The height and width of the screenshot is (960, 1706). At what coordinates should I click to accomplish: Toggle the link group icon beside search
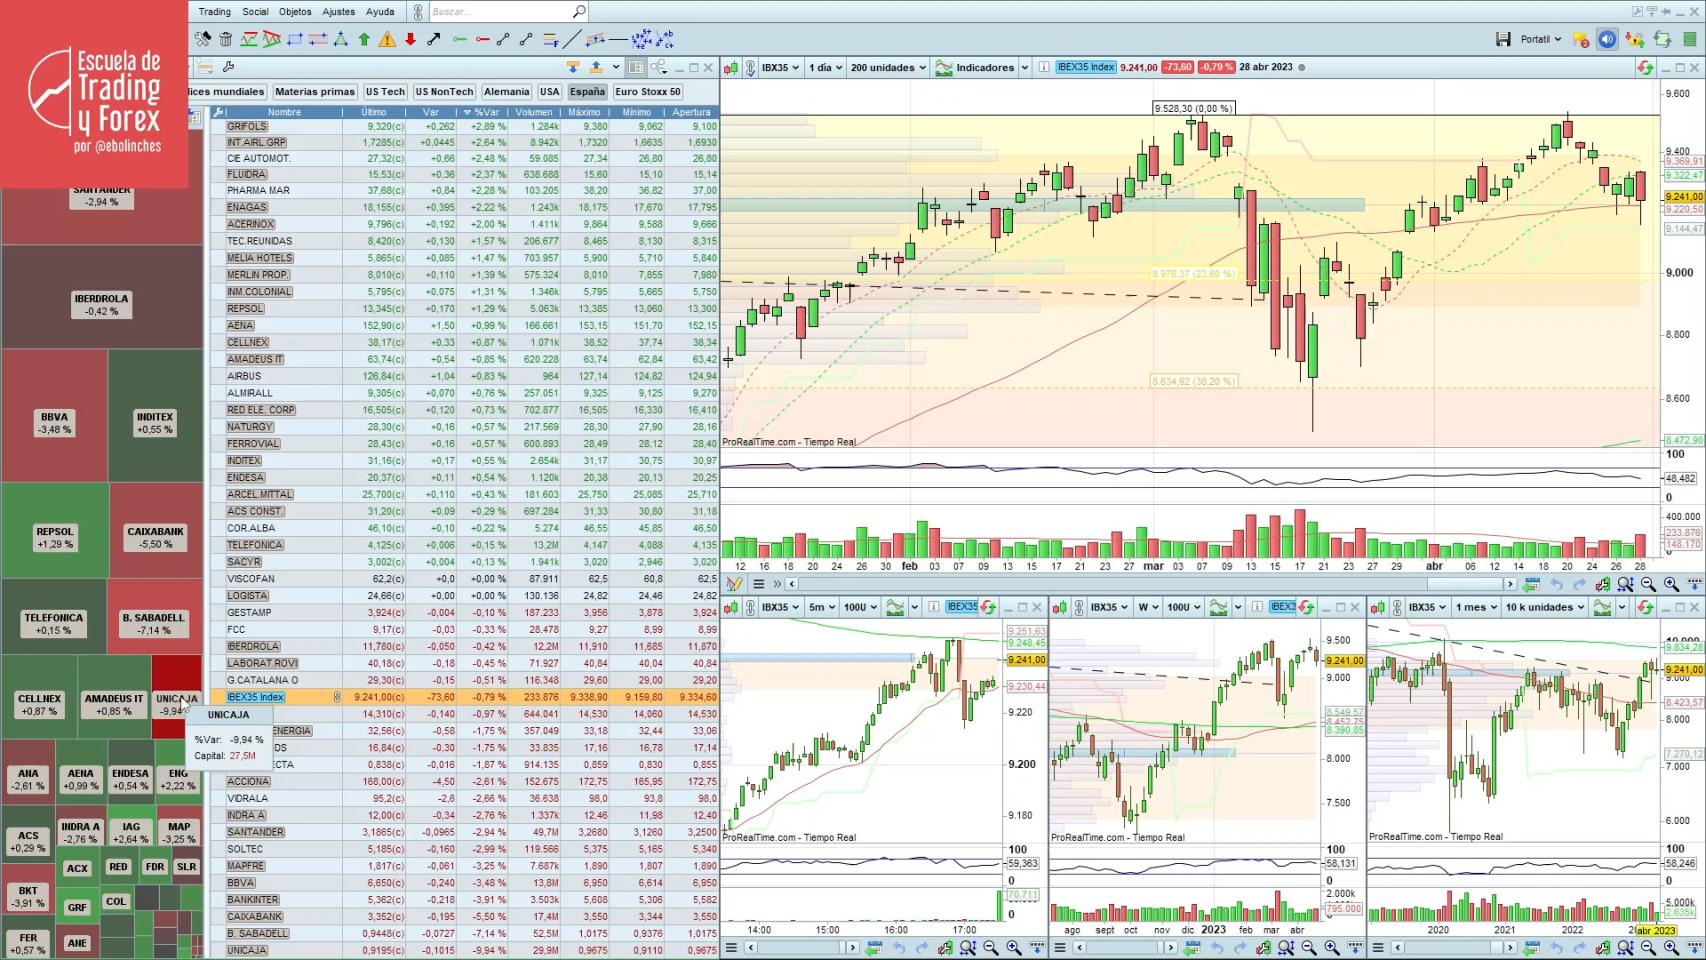(x=418, y=11)
